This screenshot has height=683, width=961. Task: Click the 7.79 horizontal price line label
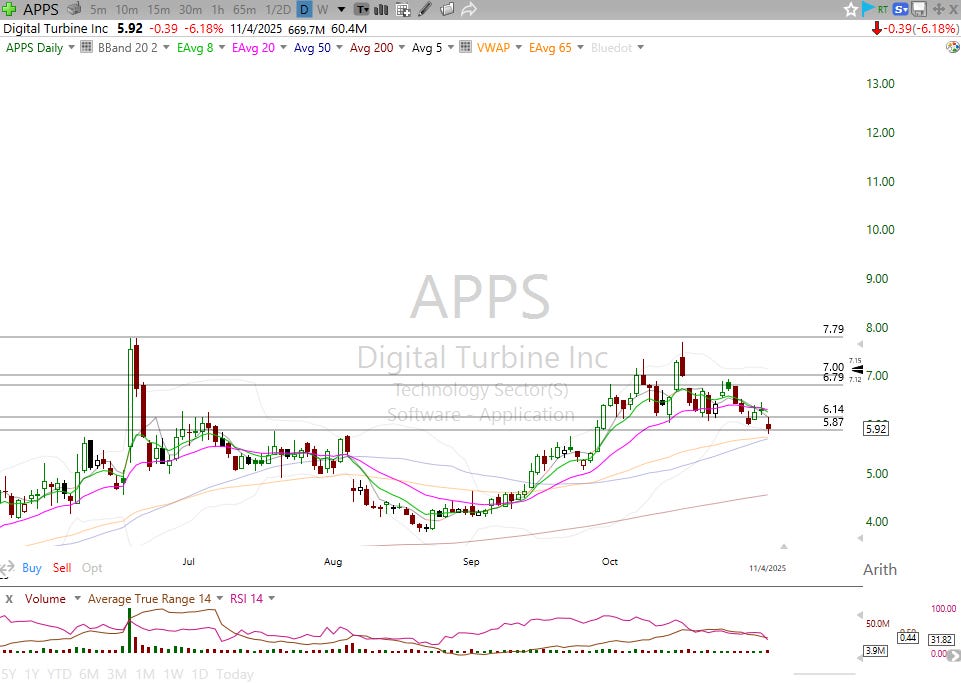[833, 329]
